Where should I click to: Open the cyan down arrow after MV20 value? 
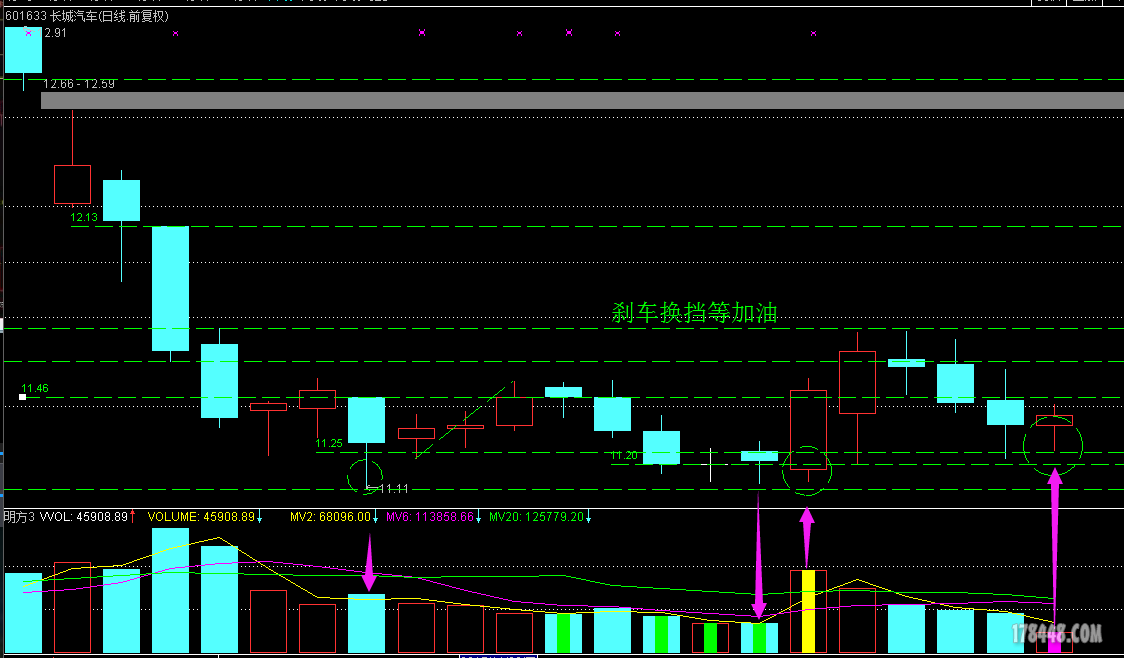tap(589, 517)
